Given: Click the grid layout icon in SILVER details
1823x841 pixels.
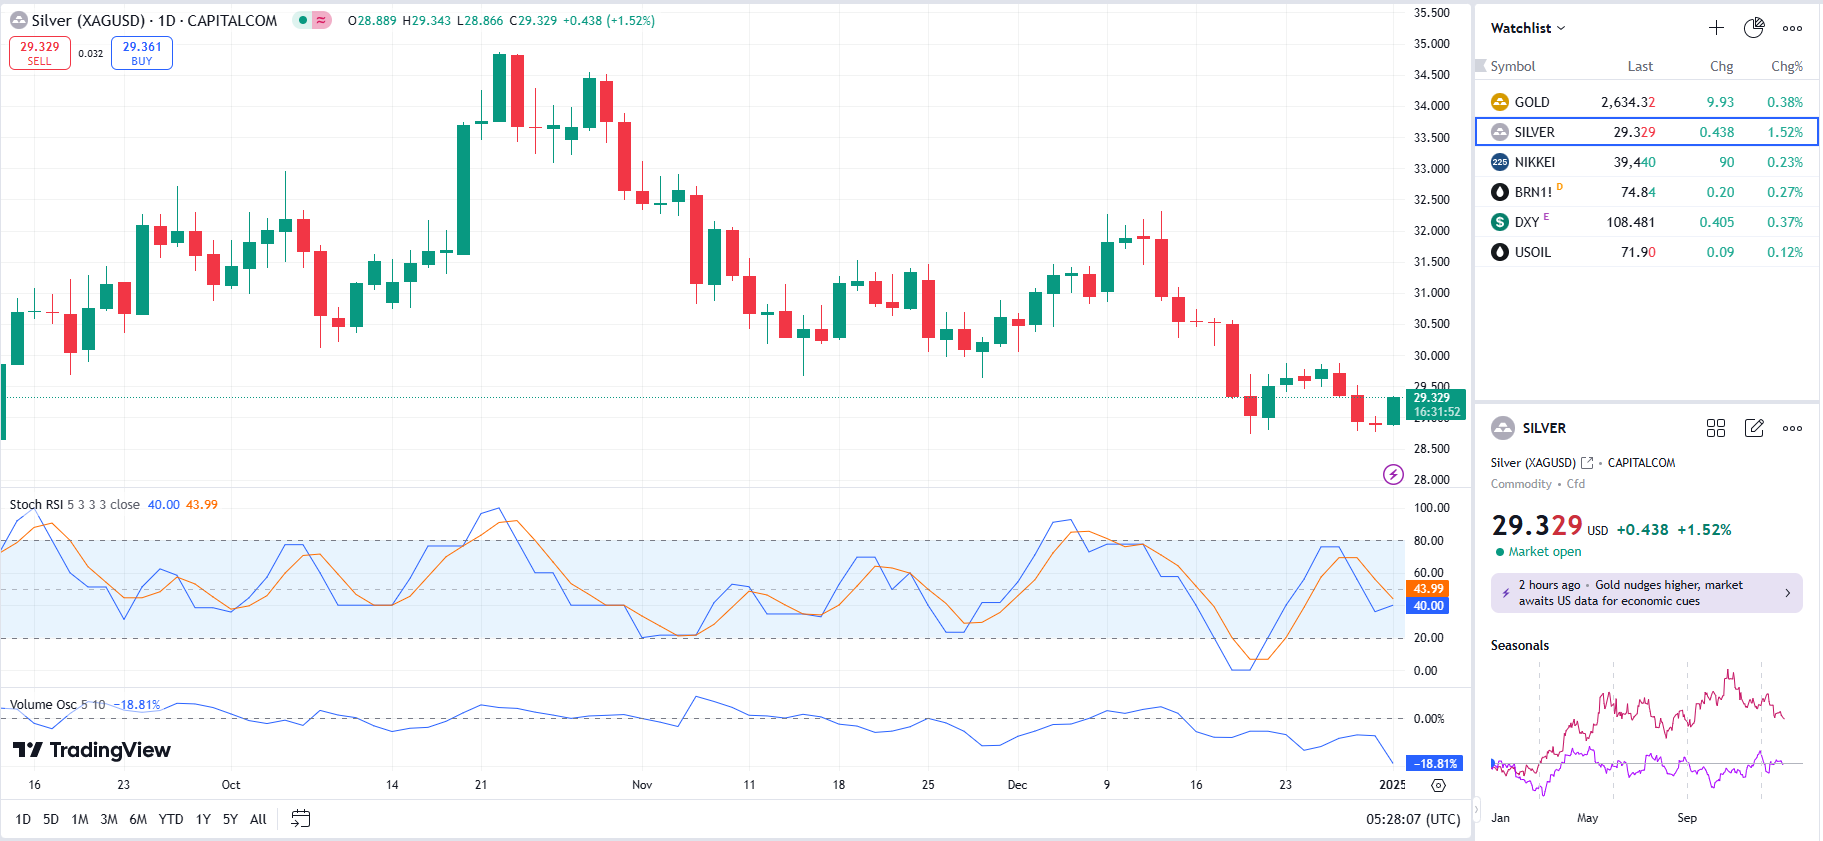Looking at the screenshot, I should [1716, 428].
